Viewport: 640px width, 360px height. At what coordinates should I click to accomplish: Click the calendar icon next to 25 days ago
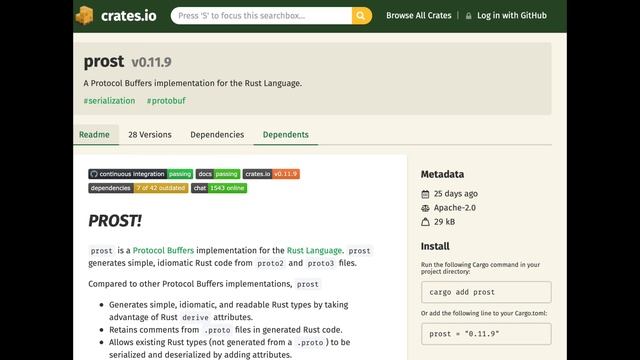tap(425, 194)
